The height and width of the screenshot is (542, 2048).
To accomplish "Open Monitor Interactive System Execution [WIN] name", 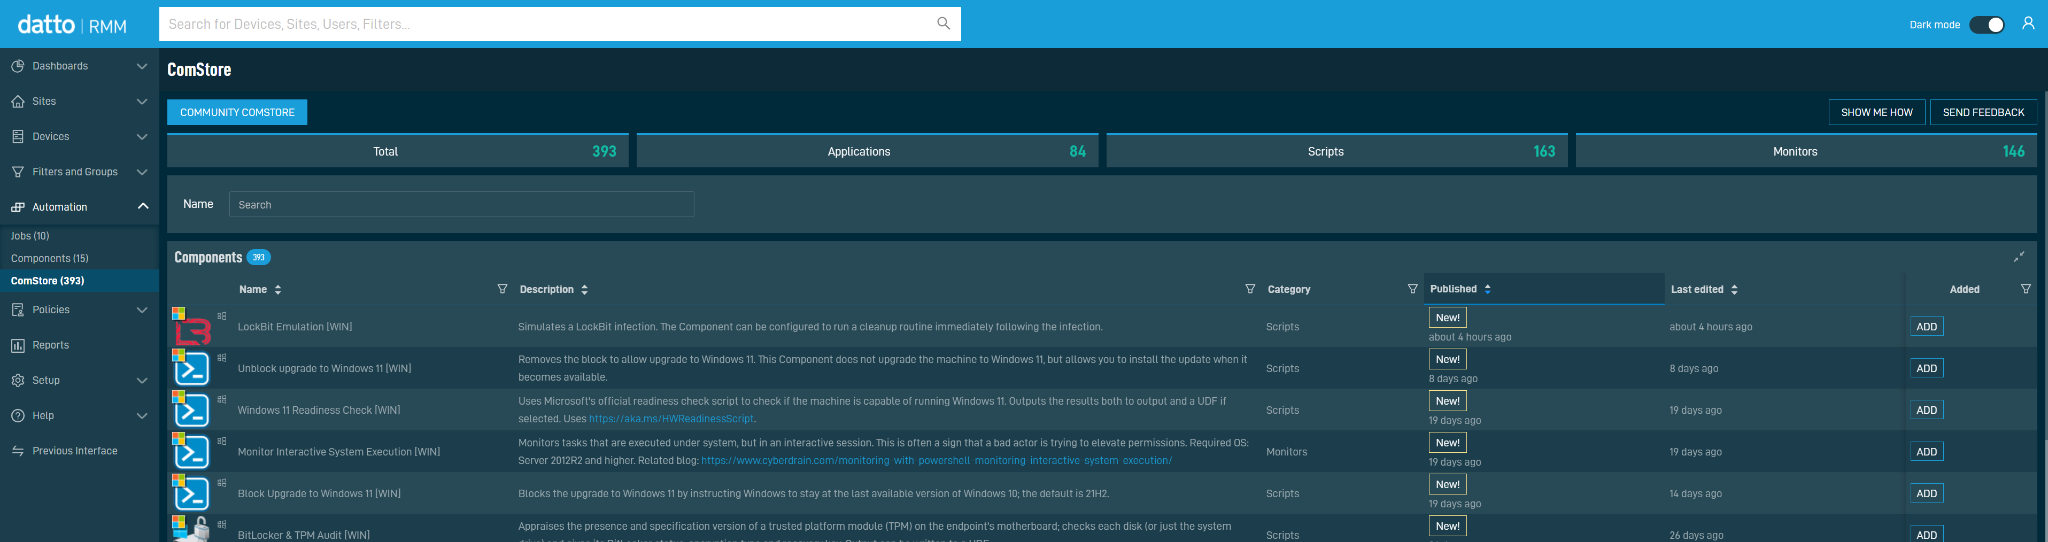I will coord(339,452).
